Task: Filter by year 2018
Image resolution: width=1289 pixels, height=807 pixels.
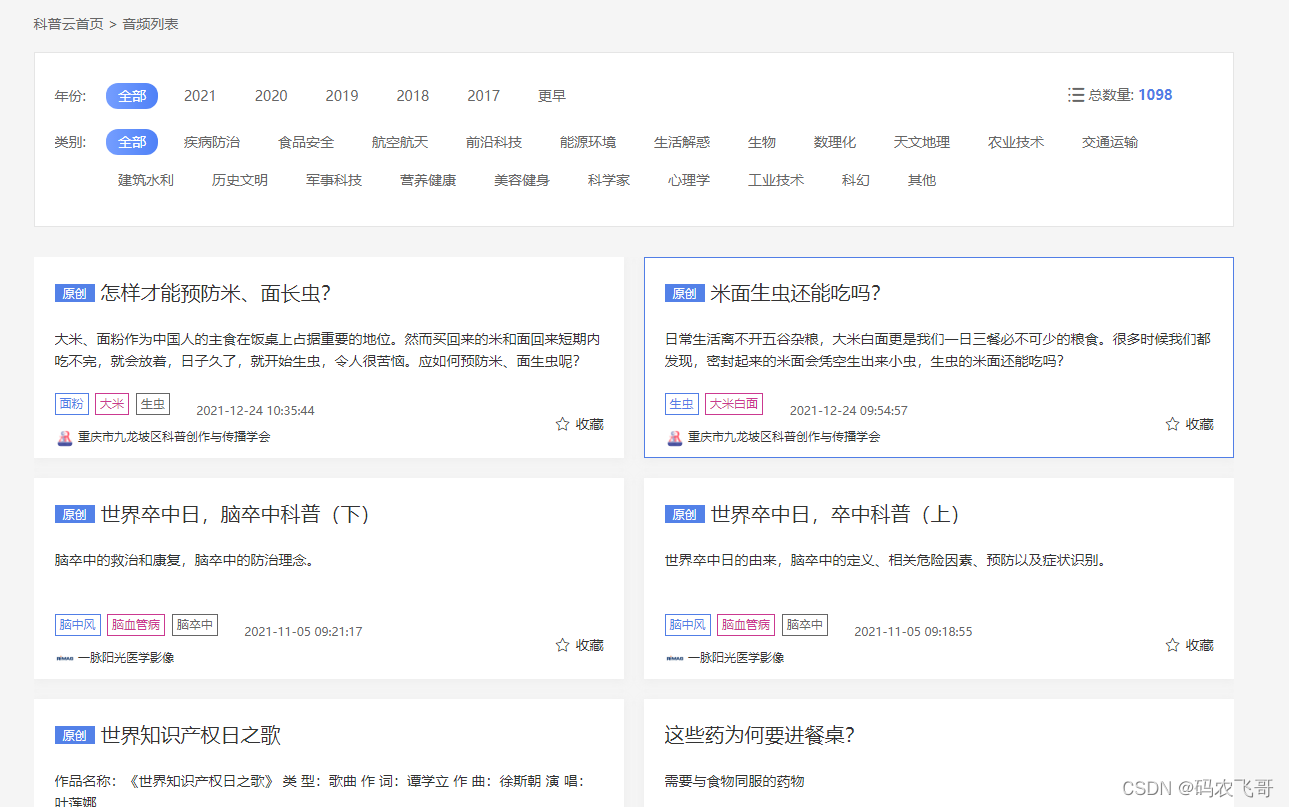Action: tap(413, 96)
